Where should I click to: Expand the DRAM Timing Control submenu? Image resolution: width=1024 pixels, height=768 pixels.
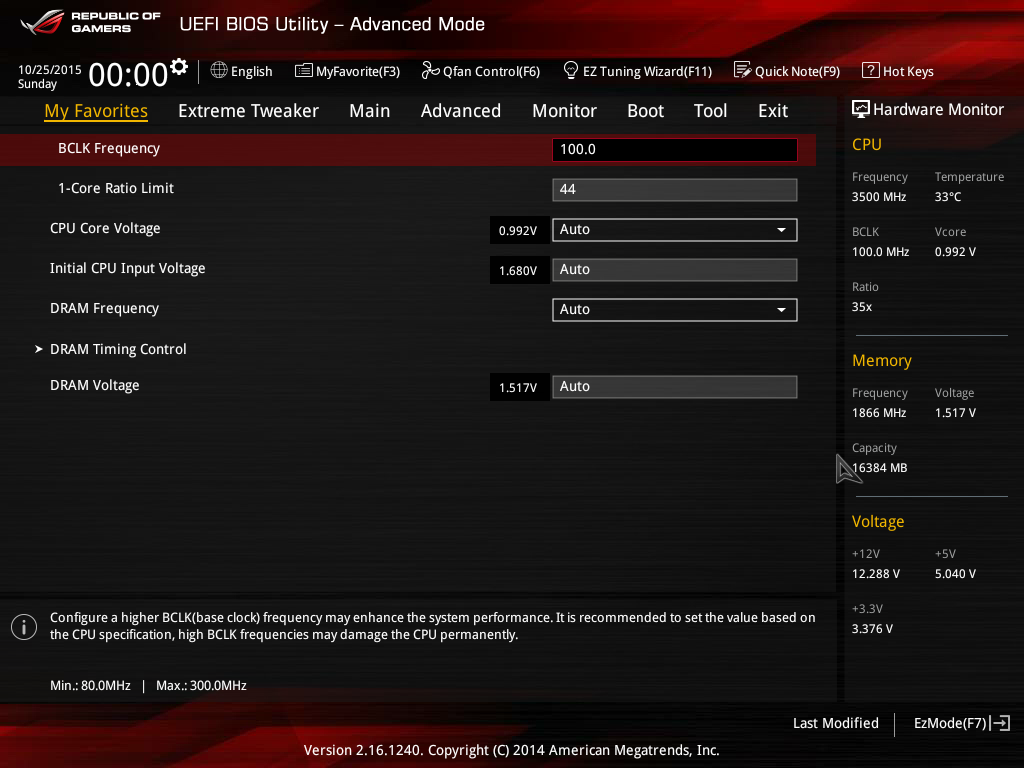(118, 349)
